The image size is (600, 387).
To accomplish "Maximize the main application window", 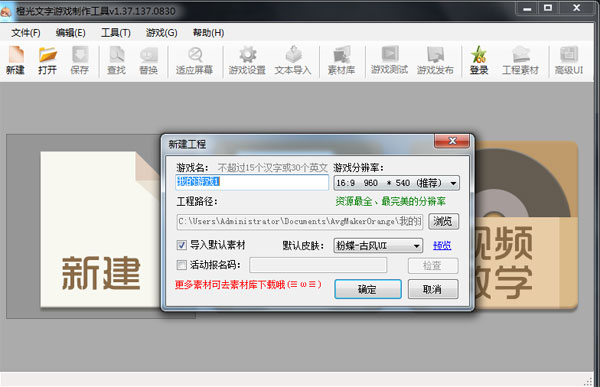I will click(x=548, y=8).
